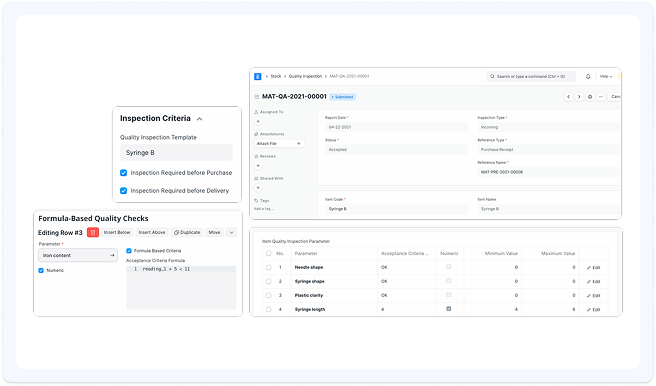Viewport: 656px width, 386px height.
Task: Click the Acceptance Criteria column header
Action: tap(405, 253)
